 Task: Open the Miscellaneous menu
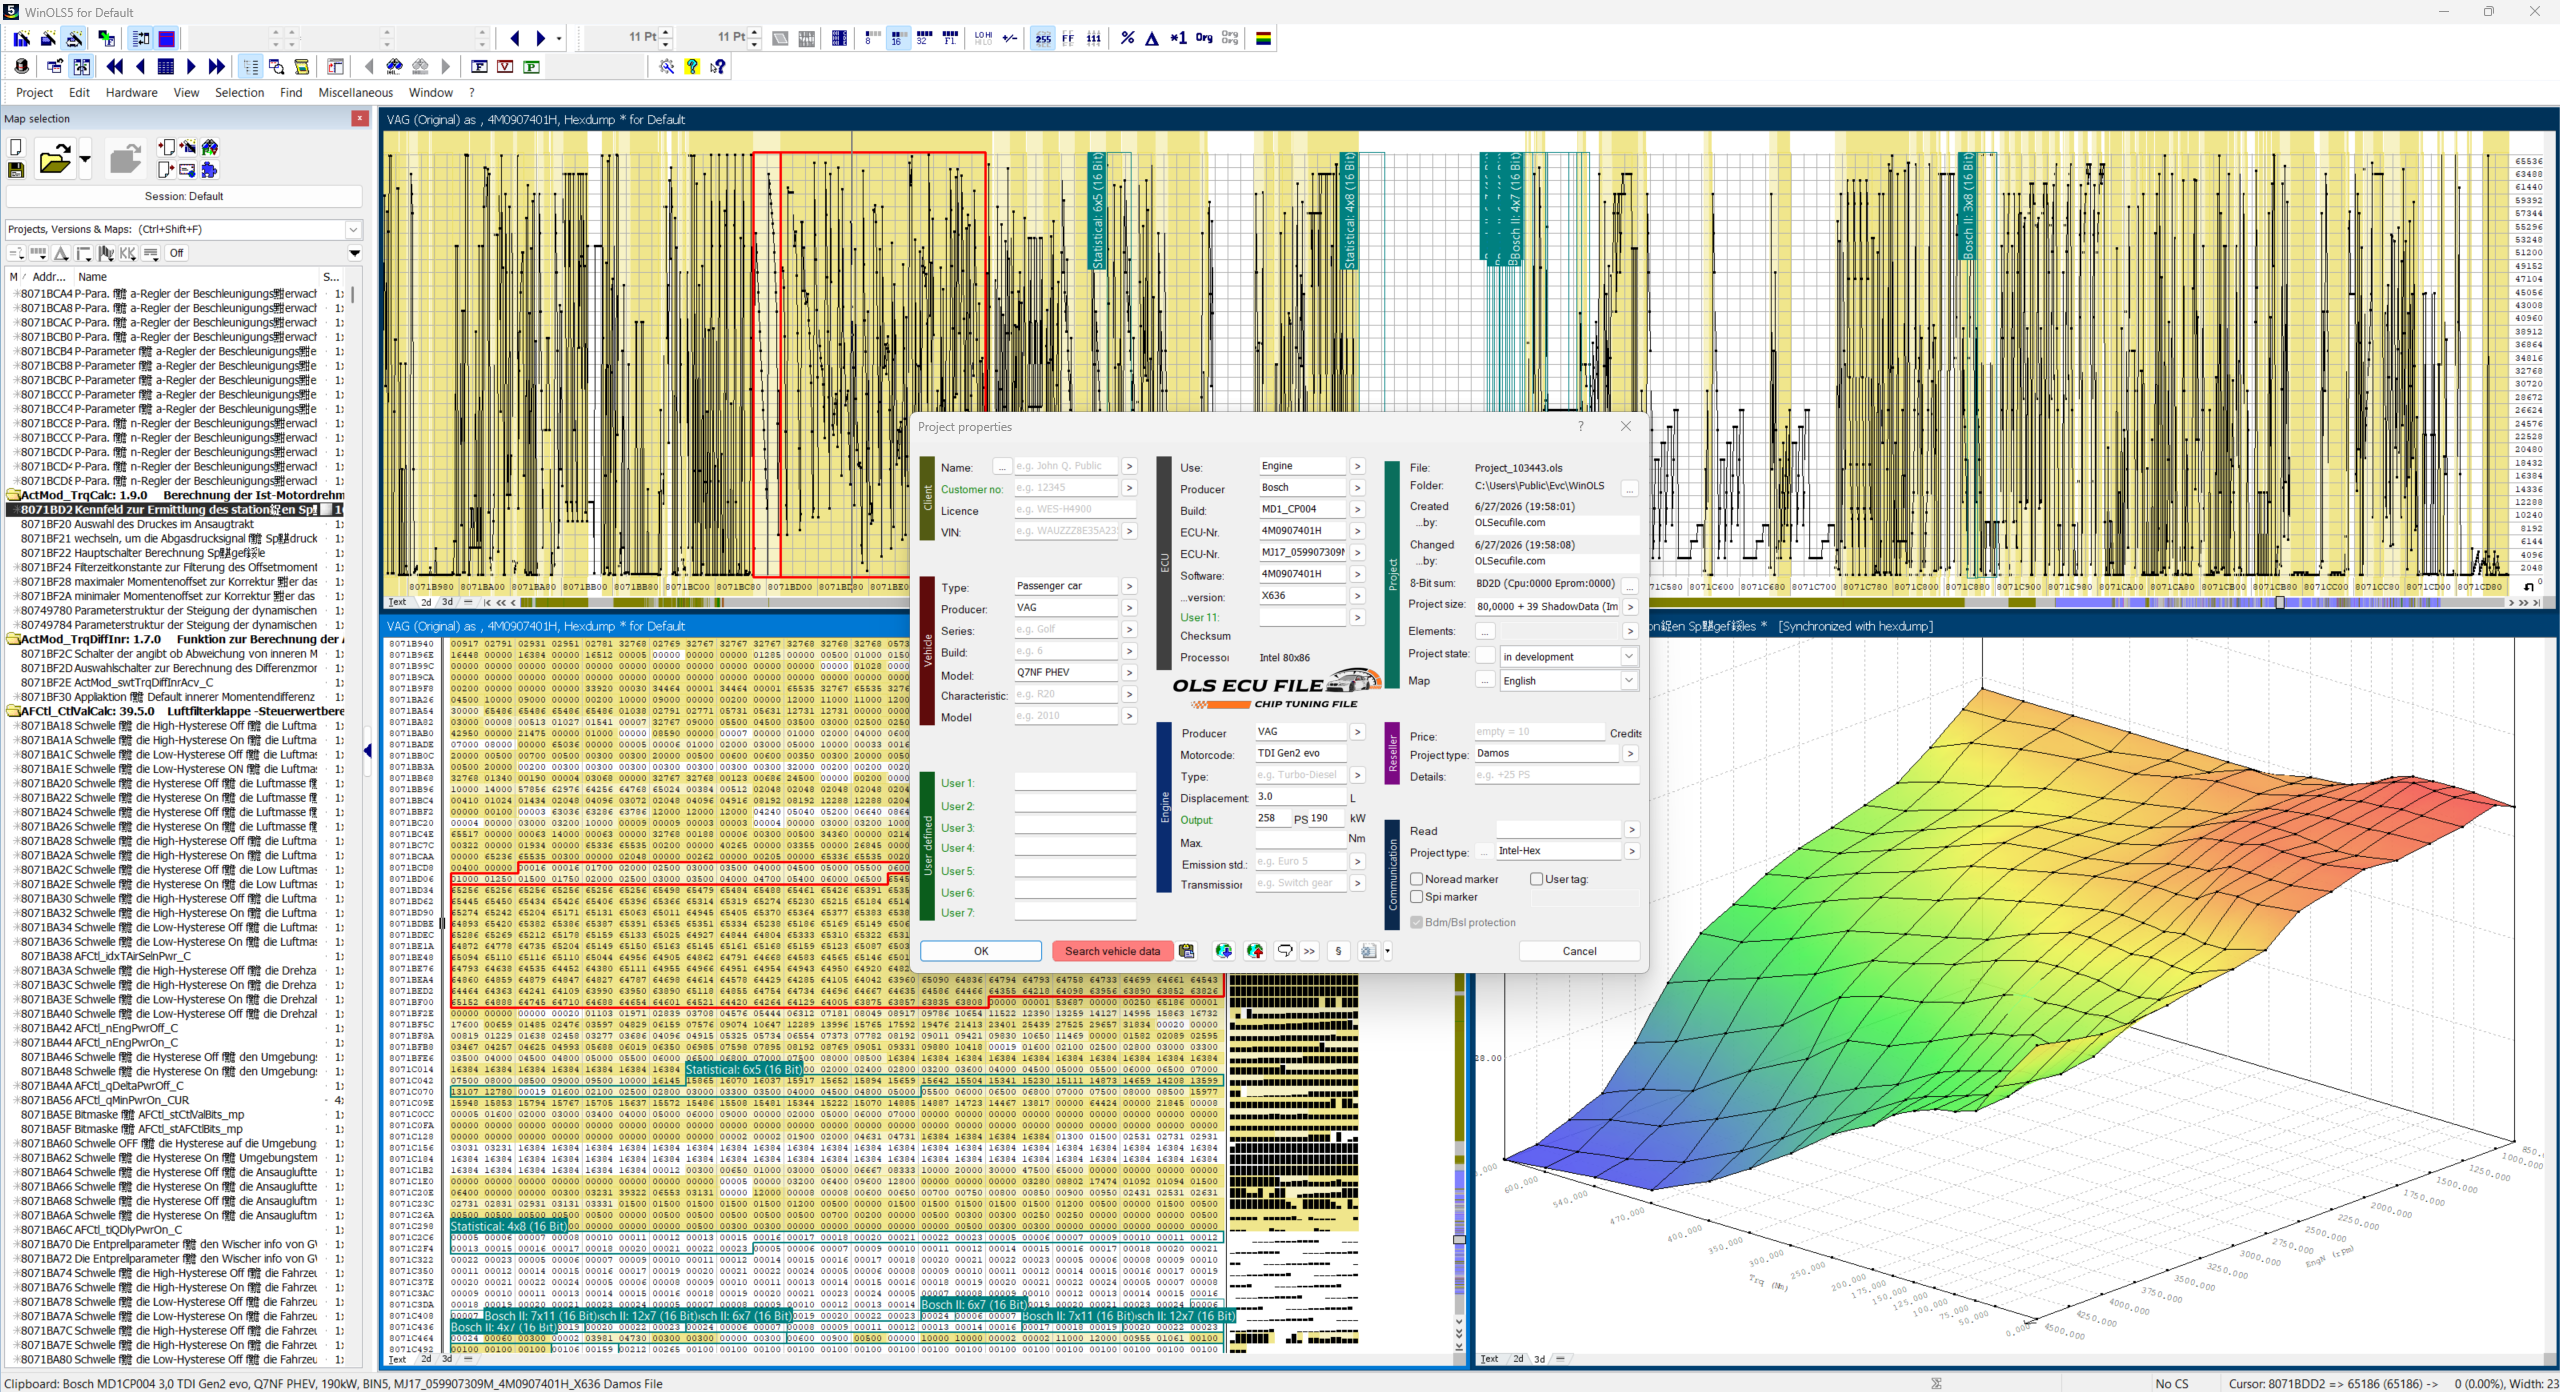pos(356,93)
